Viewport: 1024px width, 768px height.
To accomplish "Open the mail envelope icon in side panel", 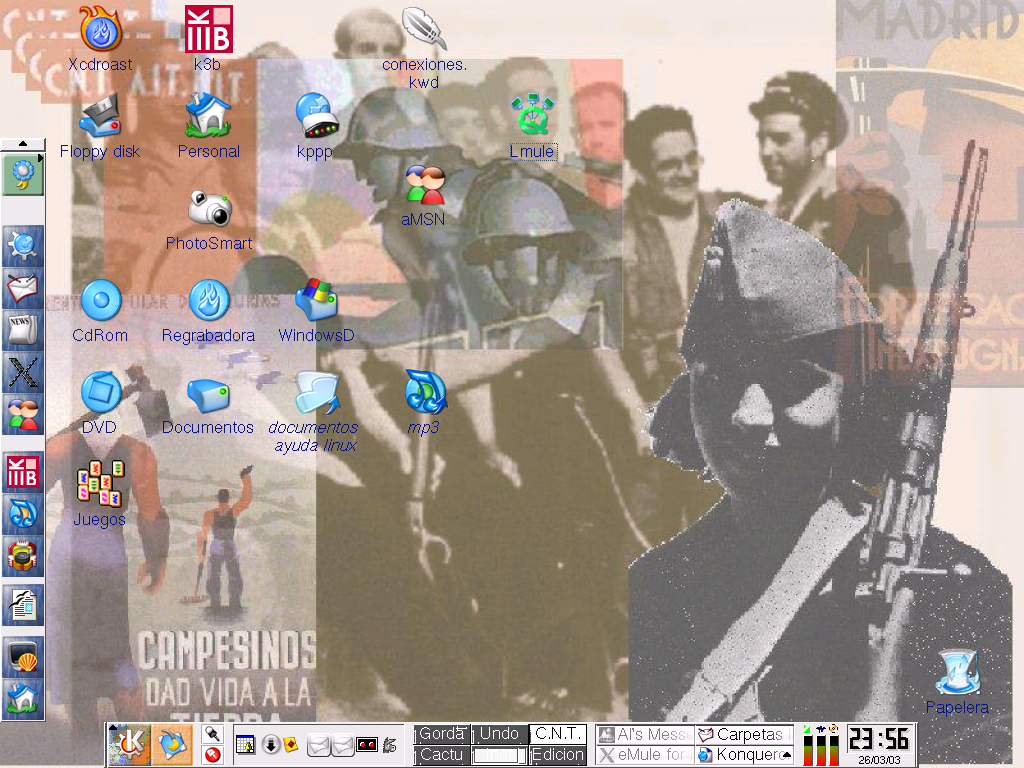I will [23, 288].
